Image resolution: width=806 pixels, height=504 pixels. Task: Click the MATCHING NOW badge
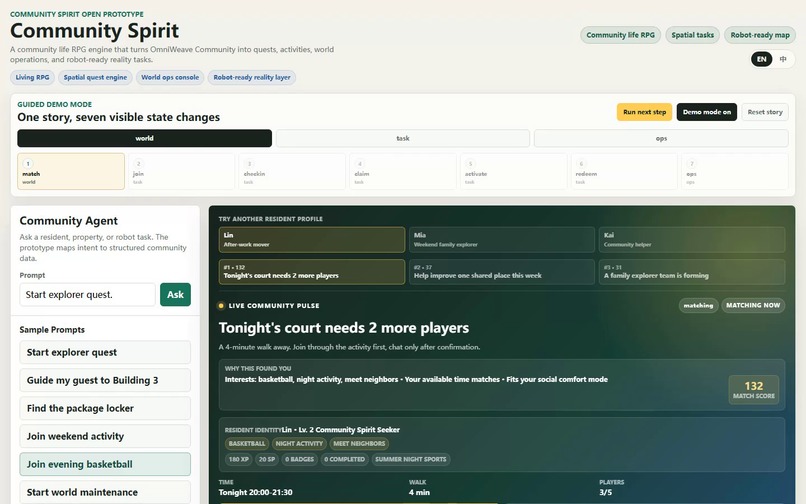(753, 305)
